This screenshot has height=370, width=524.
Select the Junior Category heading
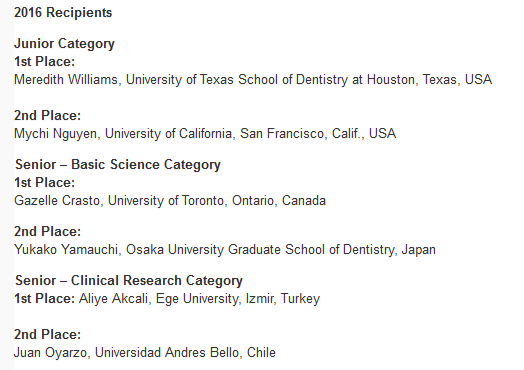(64, 44)
